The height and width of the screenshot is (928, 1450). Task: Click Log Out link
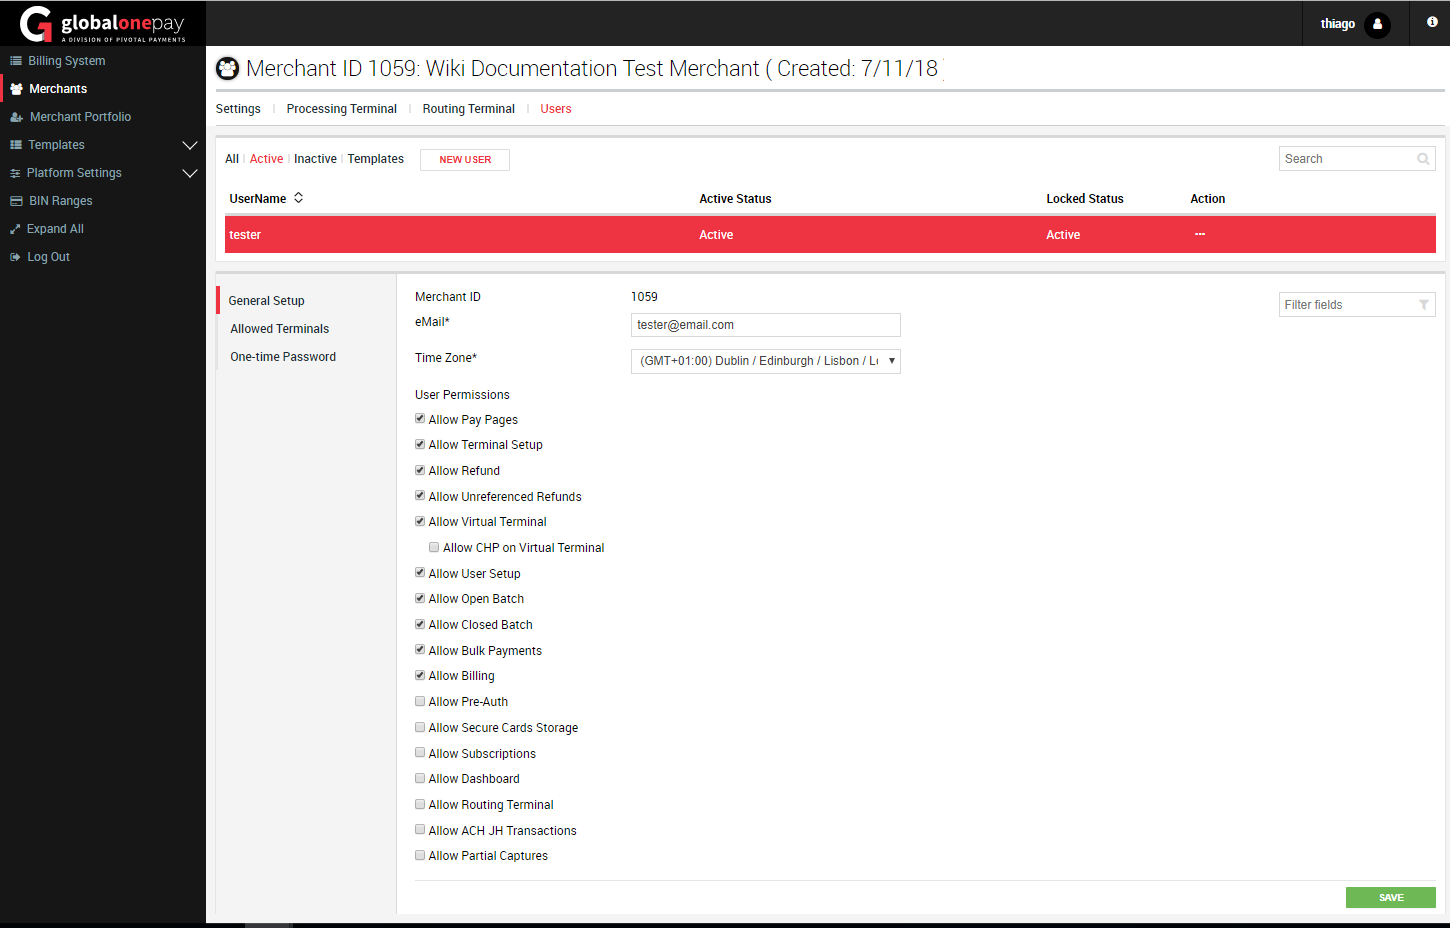click(48, 257)
